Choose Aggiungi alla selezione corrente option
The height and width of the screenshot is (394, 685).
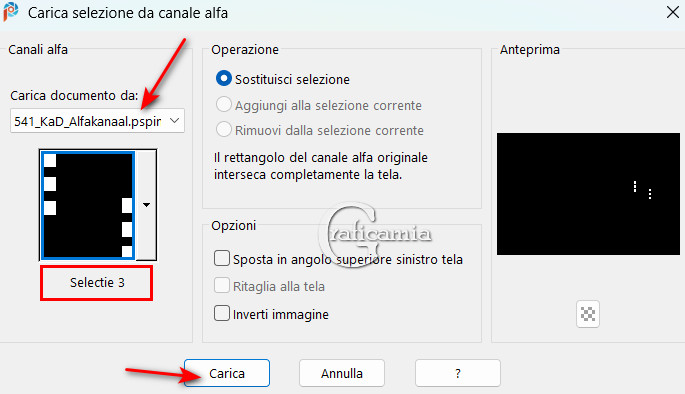[224, 105]
